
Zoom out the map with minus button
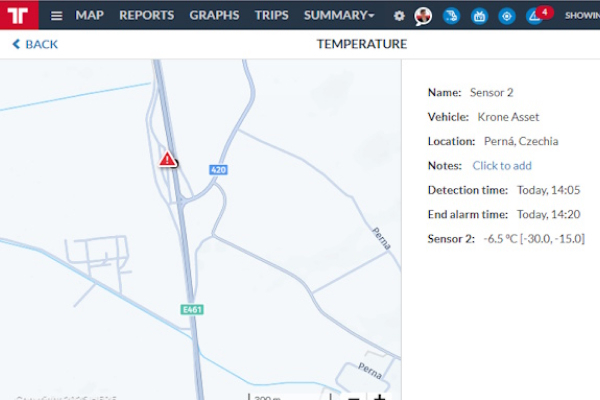click(354, 397)
